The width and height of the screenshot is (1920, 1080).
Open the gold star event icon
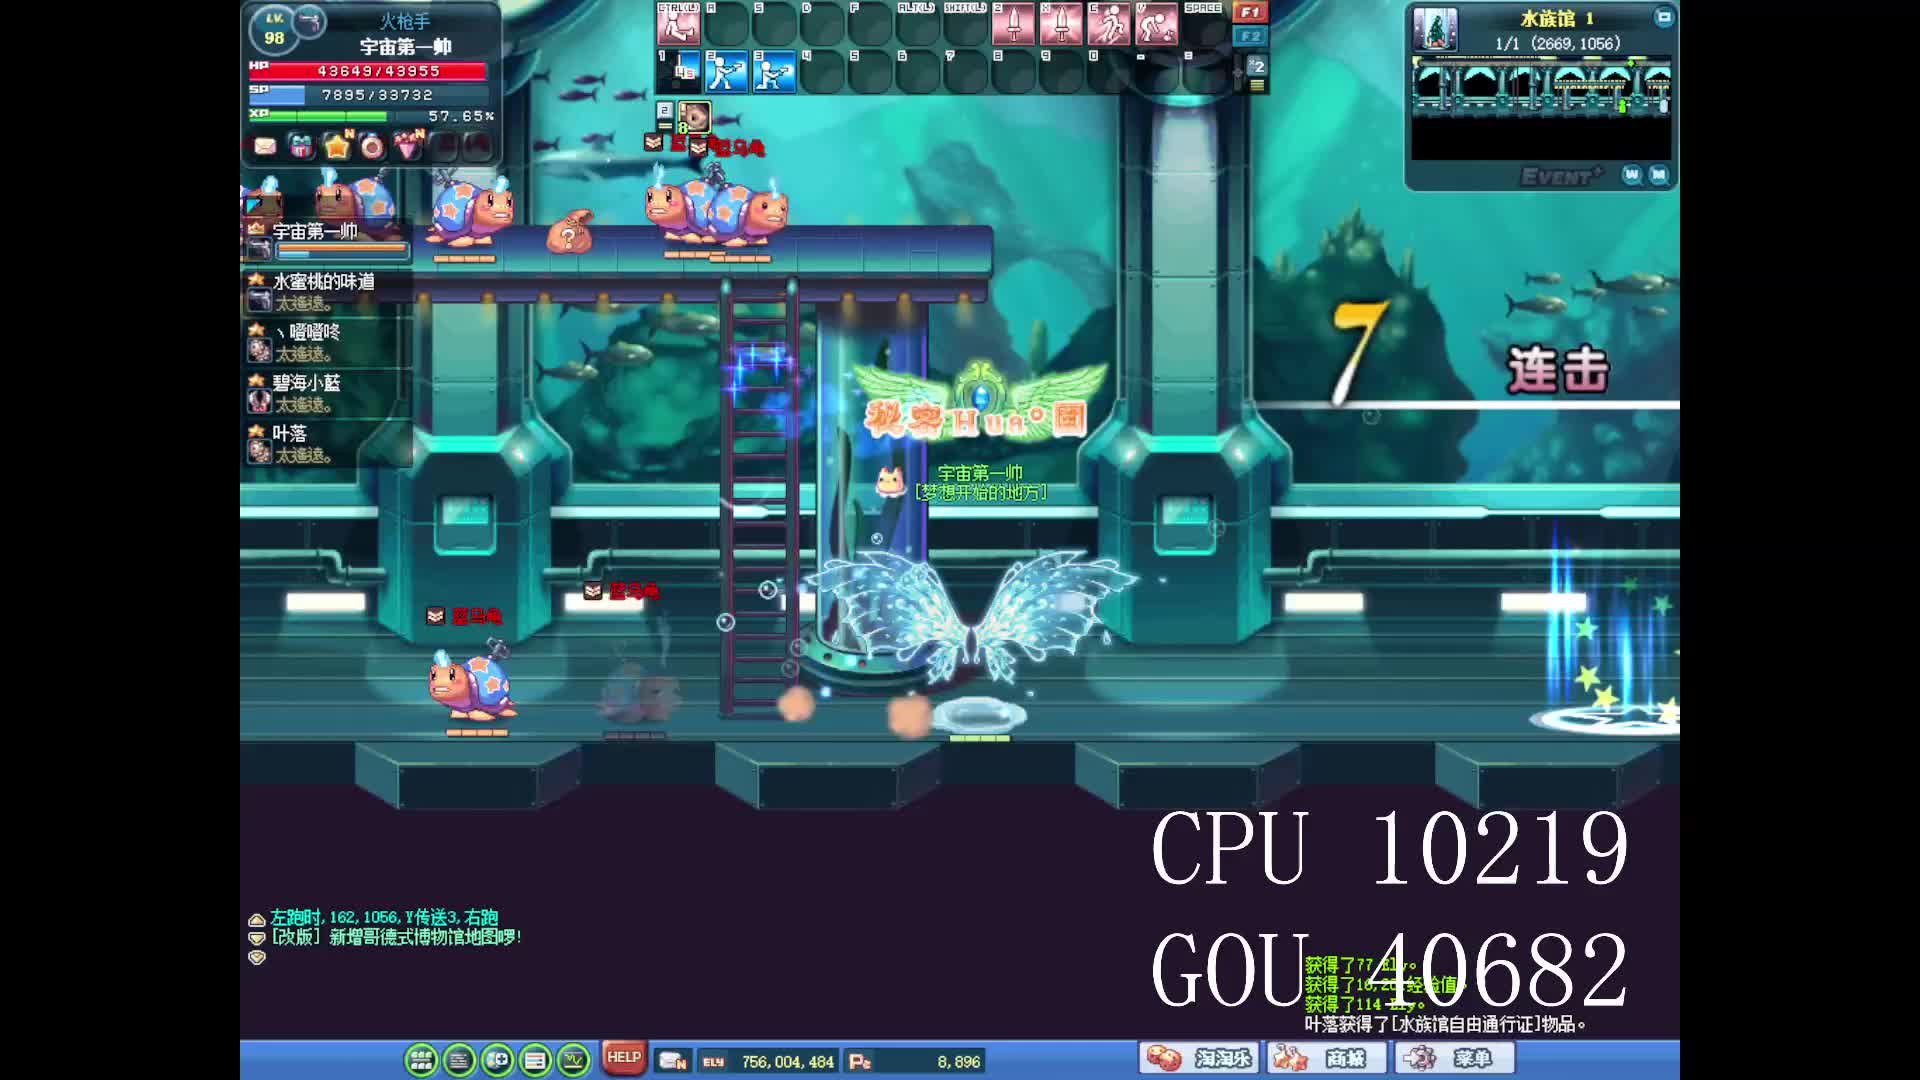click(x=337, y=147)
